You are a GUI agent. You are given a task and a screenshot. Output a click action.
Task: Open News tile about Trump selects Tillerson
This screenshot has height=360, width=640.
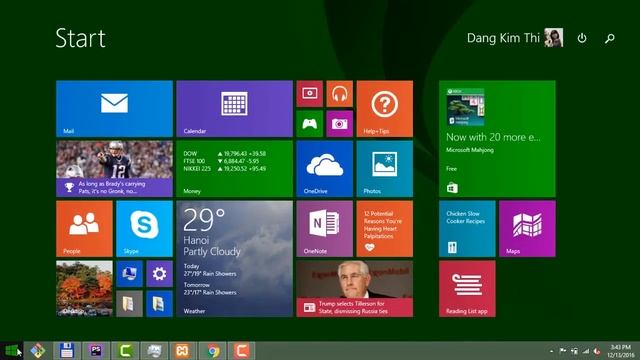click(355, 289)
